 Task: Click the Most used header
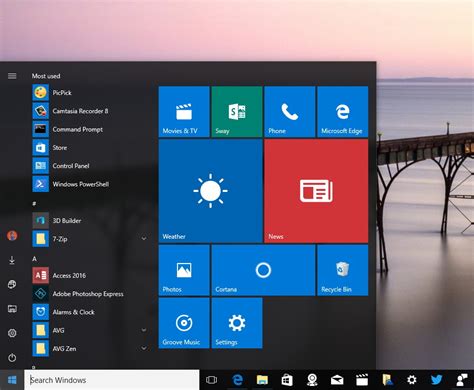point(46,76)
